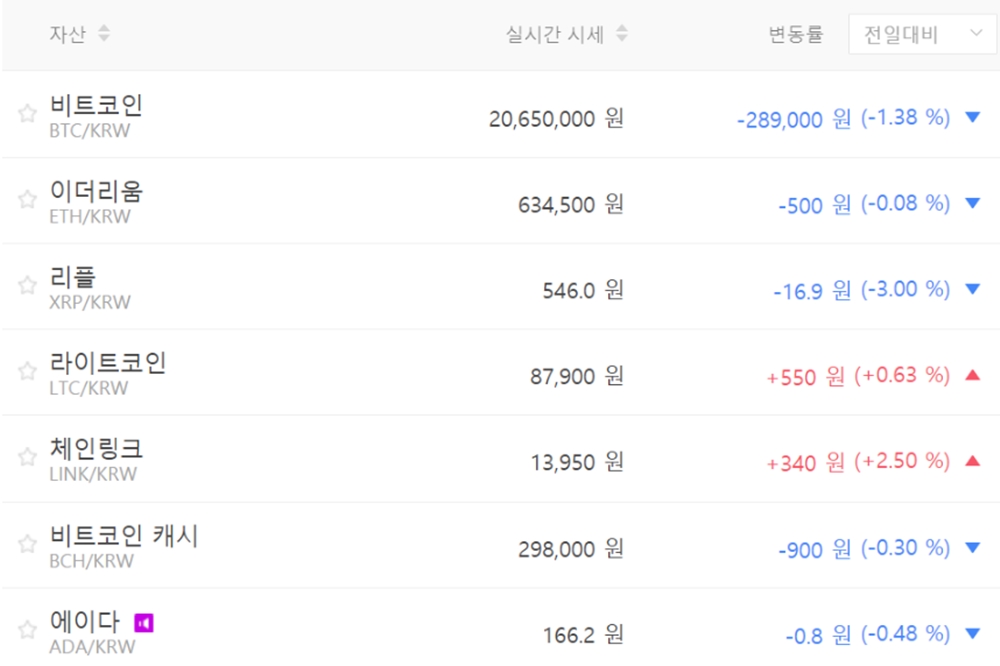Click the blue down arrow on Bitcoin row
The image size is (1000, 666).
972,117
